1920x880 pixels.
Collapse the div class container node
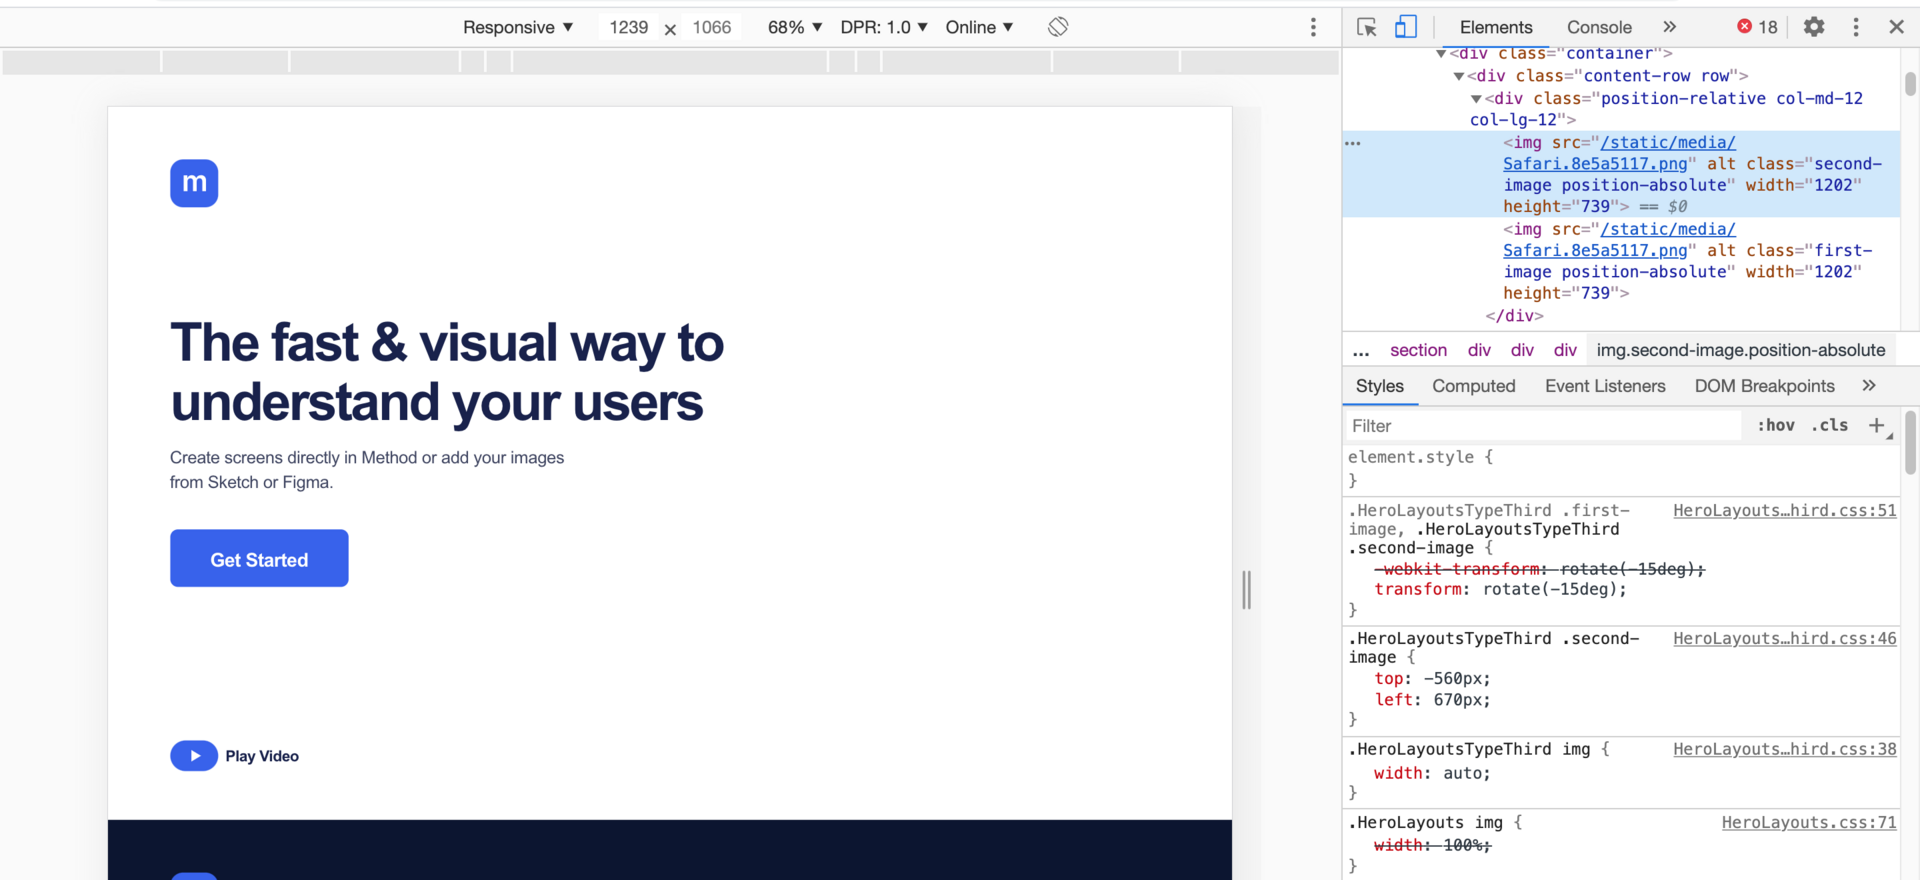click(x=1441, y=54)
